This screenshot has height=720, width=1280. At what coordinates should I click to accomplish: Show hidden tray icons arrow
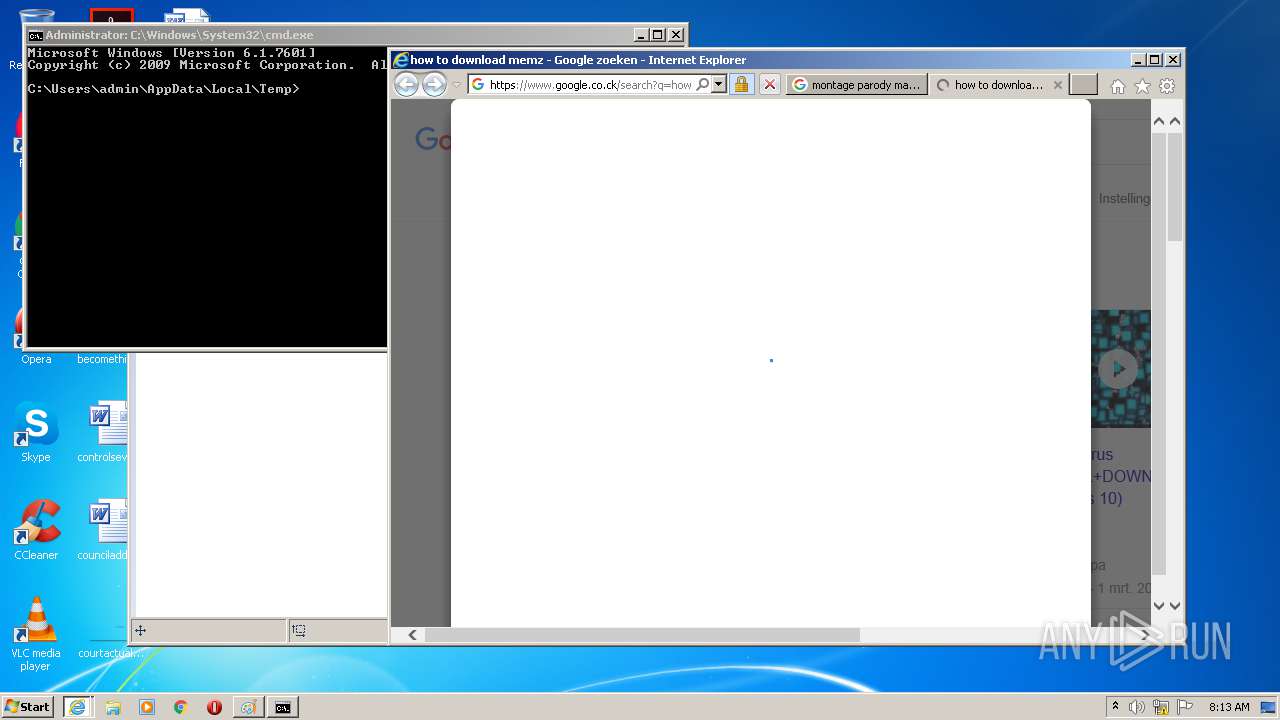[1115, 706]
